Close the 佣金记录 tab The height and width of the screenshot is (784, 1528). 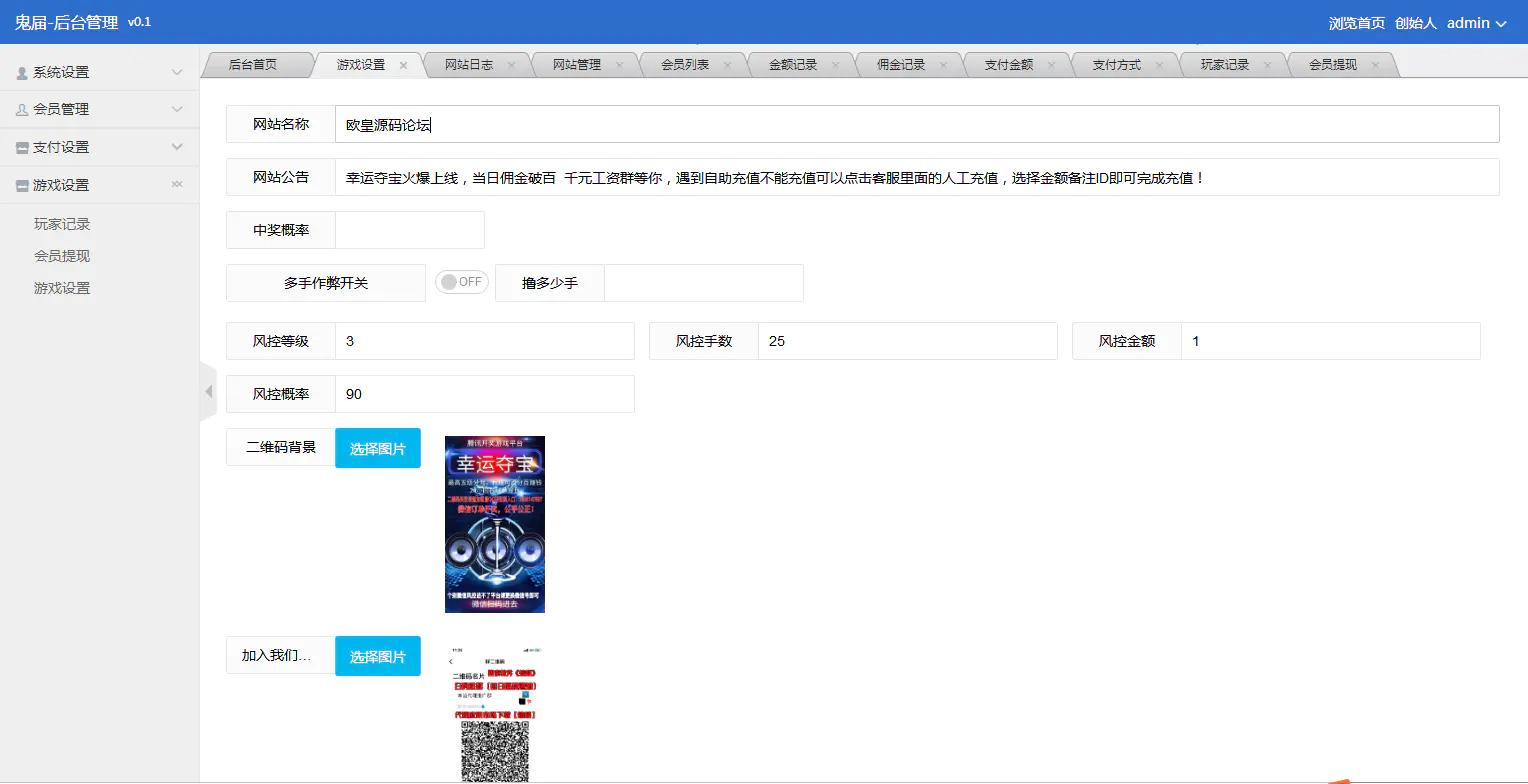click(x=944, y=63)
